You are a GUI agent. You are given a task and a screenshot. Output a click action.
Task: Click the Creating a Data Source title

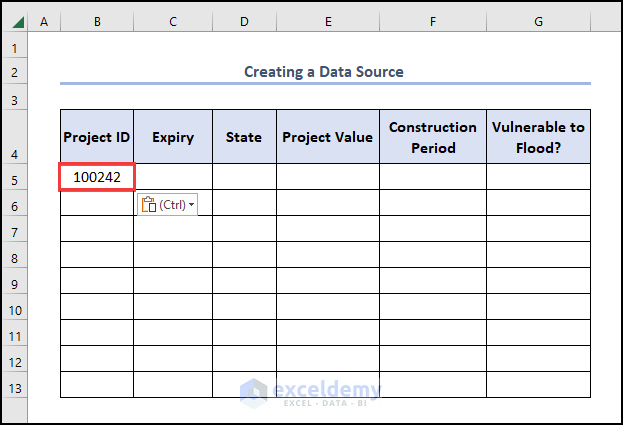click(324, 72)
